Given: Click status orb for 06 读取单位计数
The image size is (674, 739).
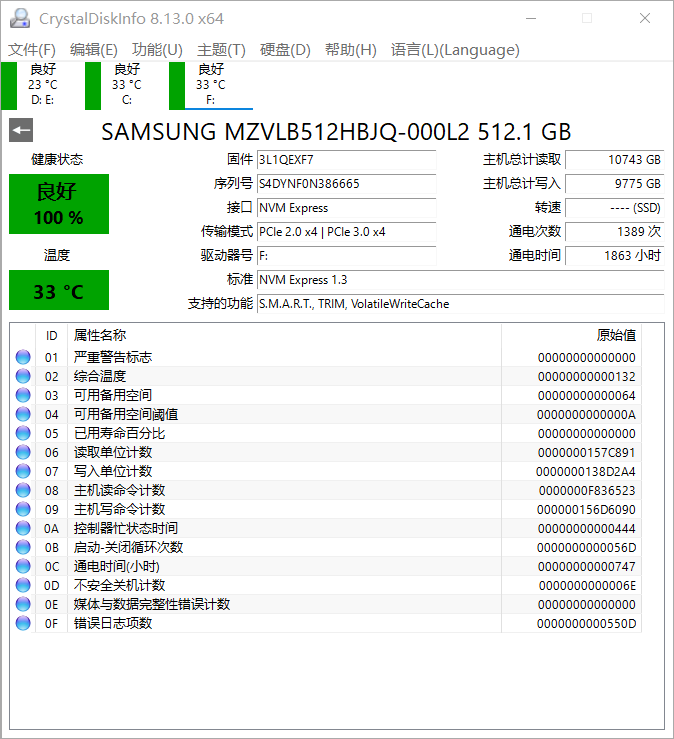Looking at the screenshot, I should [23, 452].
